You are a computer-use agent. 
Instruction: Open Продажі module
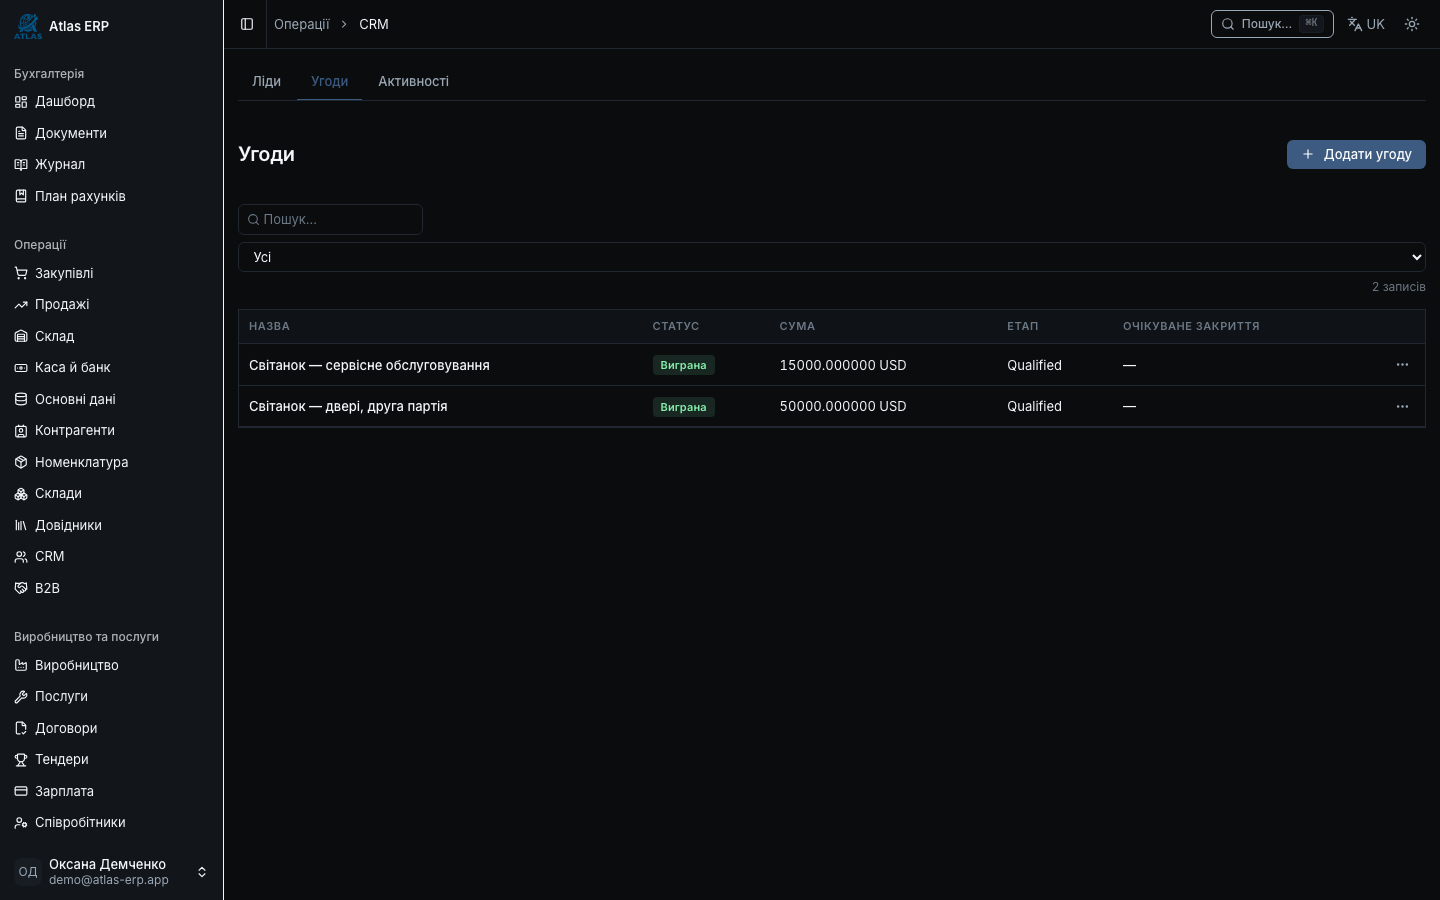pyautogui.click(x=111, y=304)
